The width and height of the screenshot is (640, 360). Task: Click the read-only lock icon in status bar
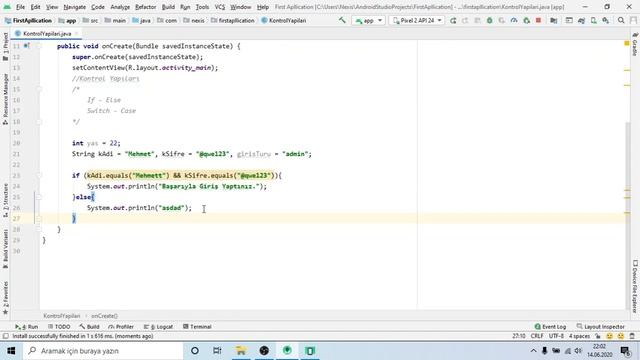click(598, 336)
